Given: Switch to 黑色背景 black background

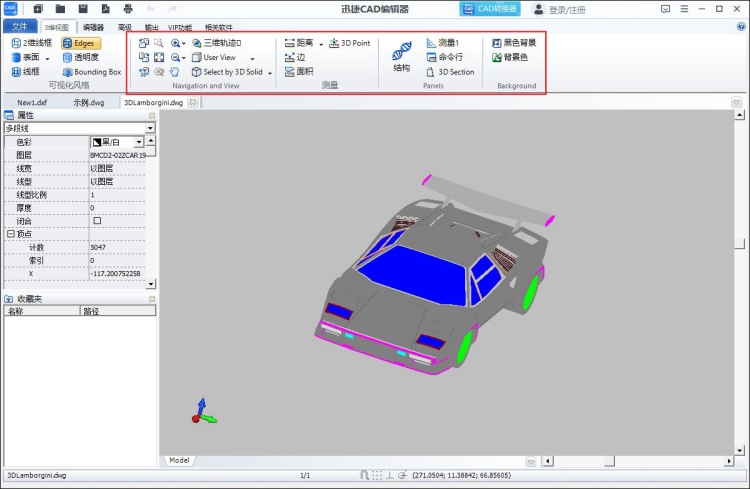Looking at the screenshot, I should tap(514, 43).
